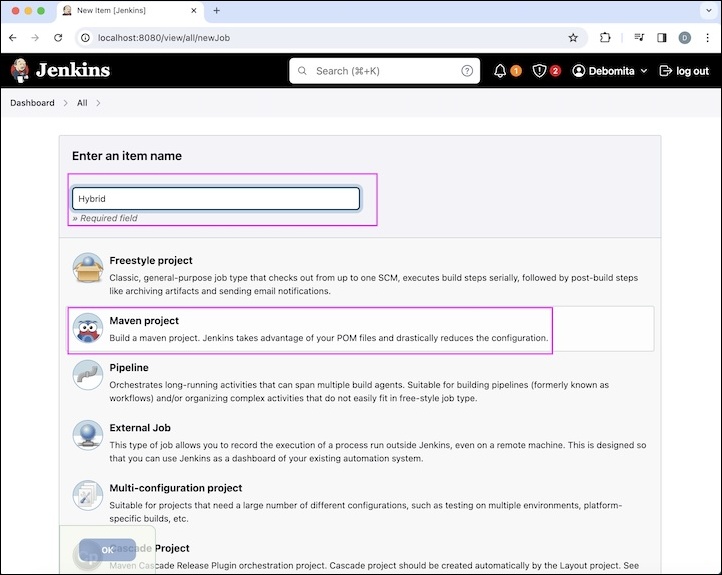722x575 pixels.
Task: Click the localhost:8080 address bar URL
Action: click(x=164, y=38)
